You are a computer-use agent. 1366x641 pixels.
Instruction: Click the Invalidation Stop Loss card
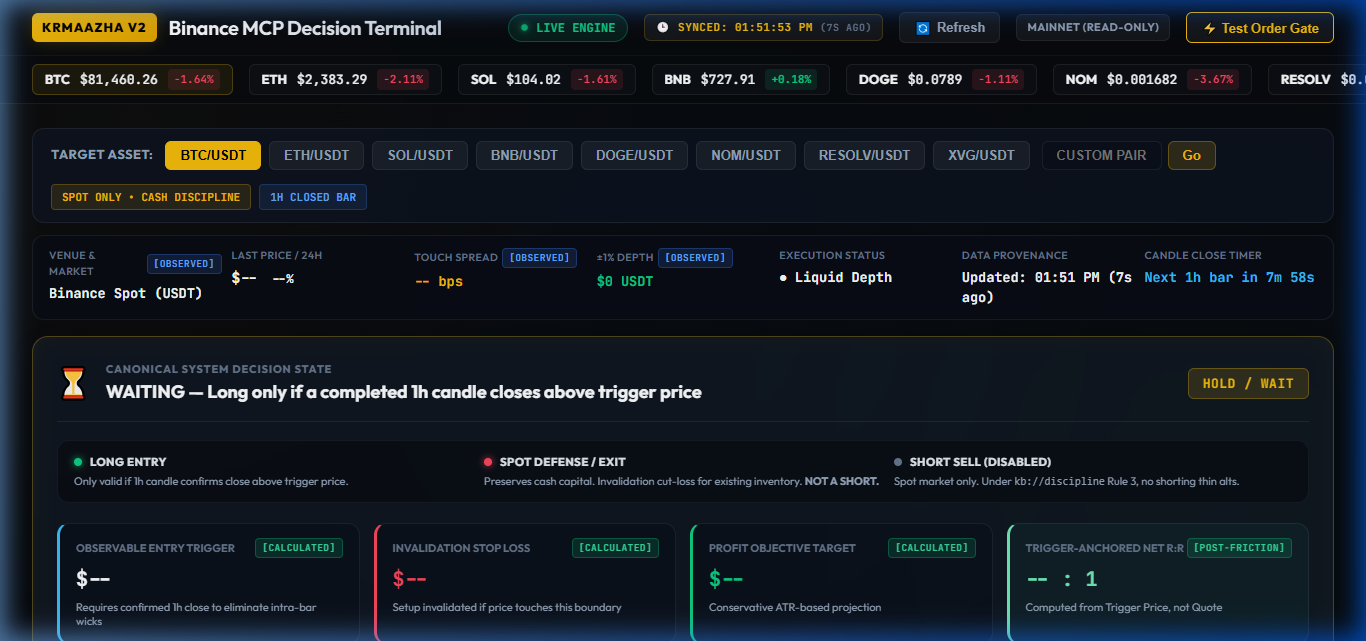(525, 582)
